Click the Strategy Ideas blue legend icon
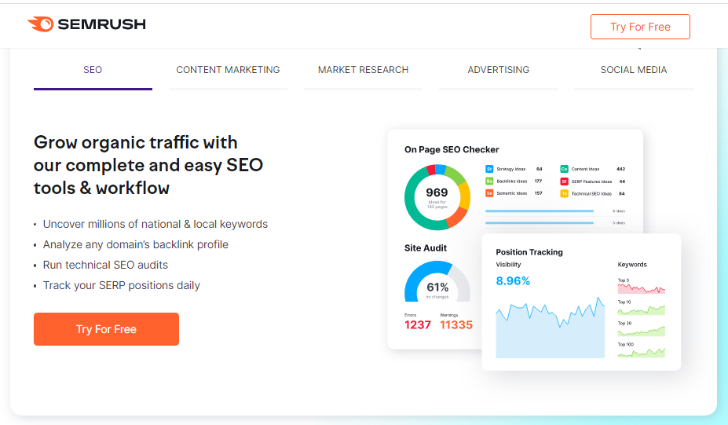Screen dimensions: 728x425 [489, 169]
